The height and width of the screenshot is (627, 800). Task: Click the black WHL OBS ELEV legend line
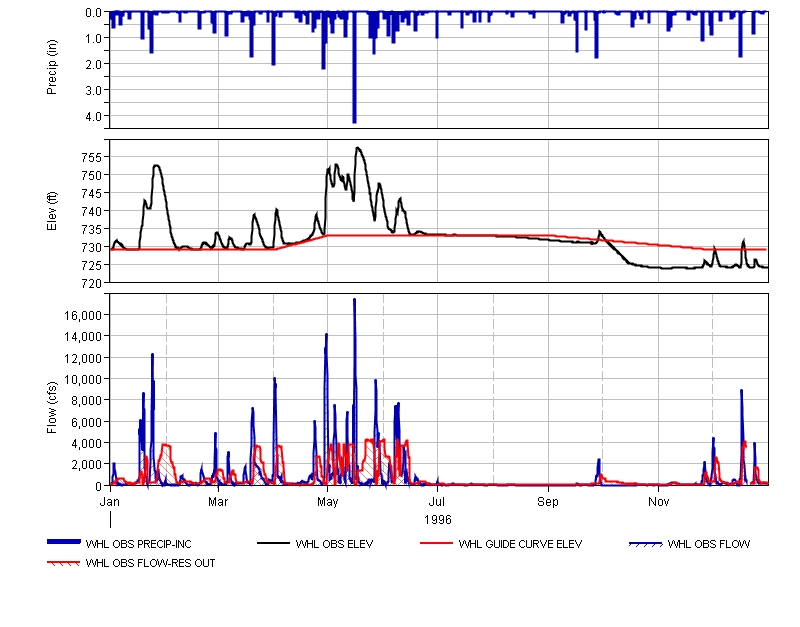(273, 544)
